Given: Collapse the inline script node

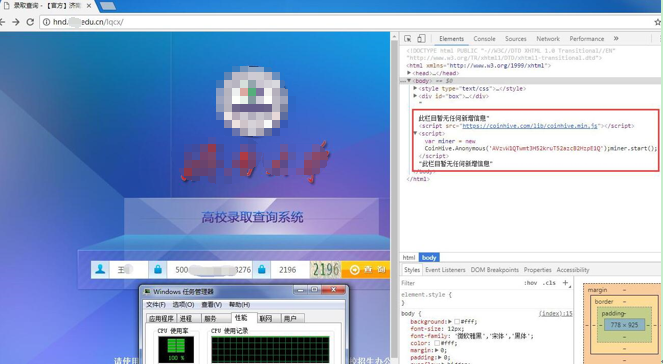Looking at the screenshot, I should click(x=415, y=133).
